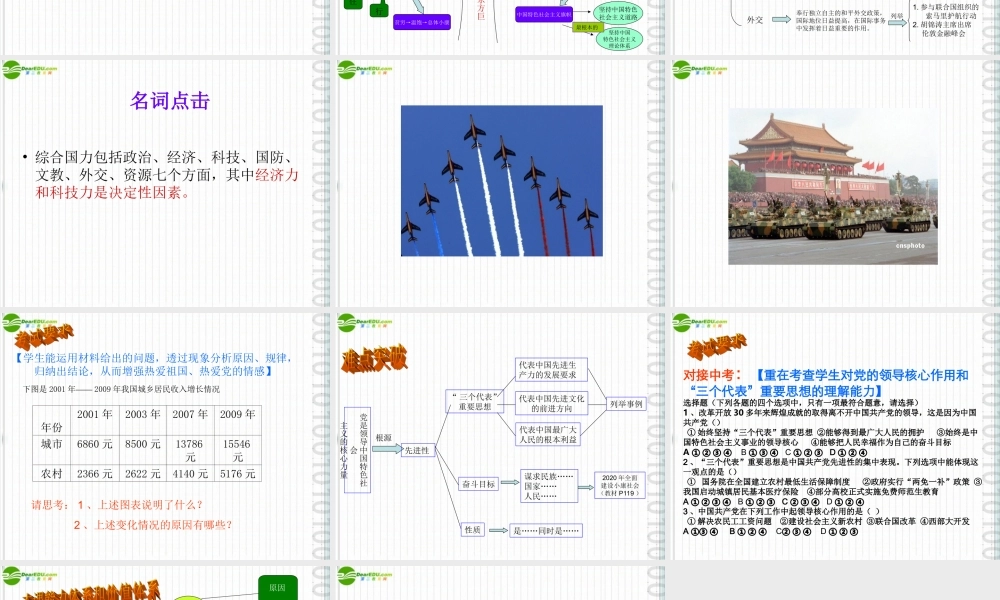Click the green 原因 box
The width and height of the screenshot is (1000, 600).
[277, 587]
